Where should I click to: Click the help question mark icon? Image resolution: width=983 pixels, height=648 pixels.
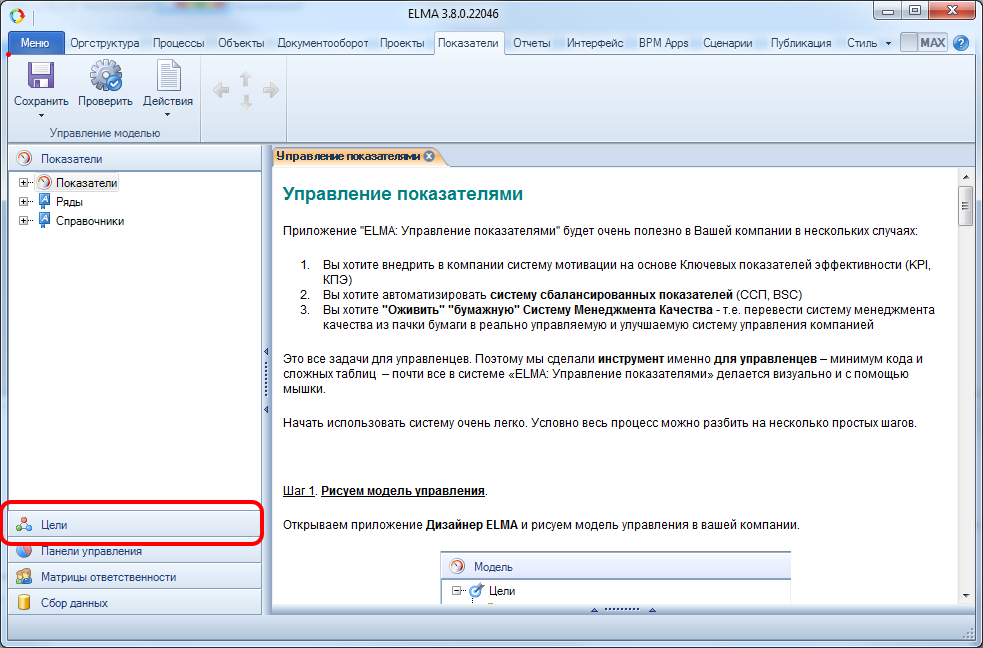pos(961,43)
